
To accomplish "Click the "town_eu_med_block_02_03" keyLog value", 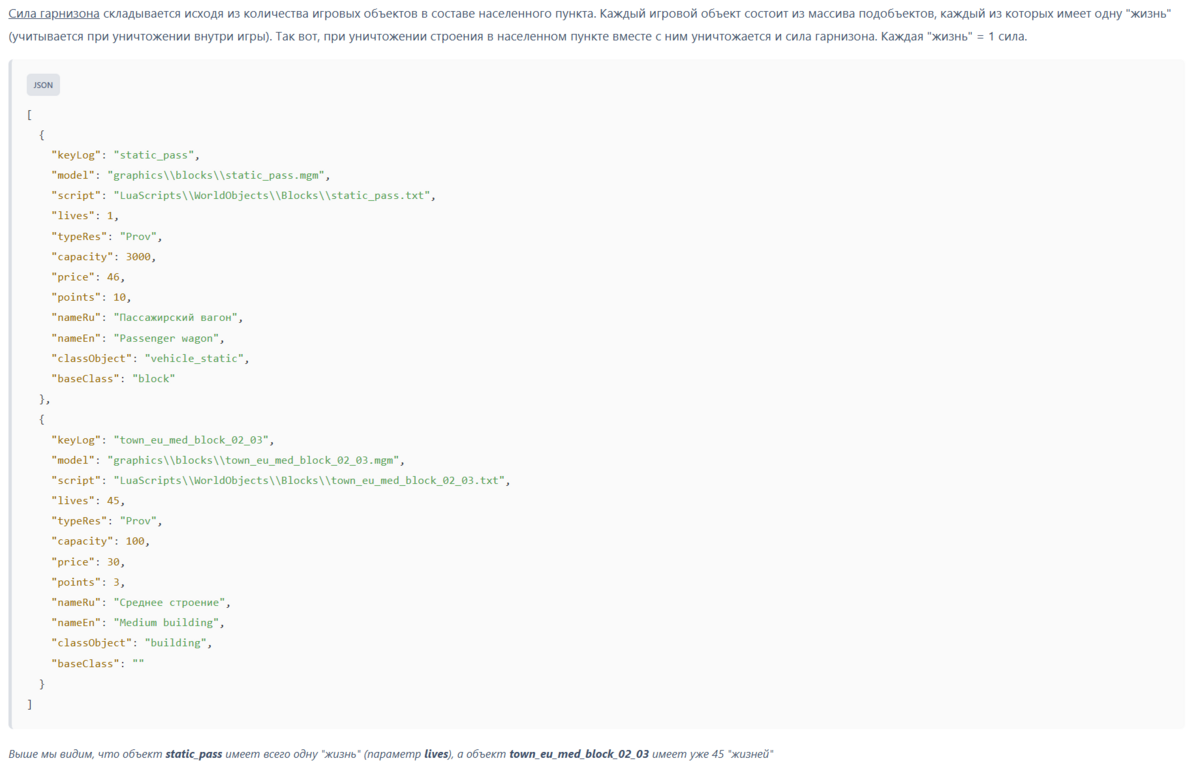I will click(x=194, y=440).
